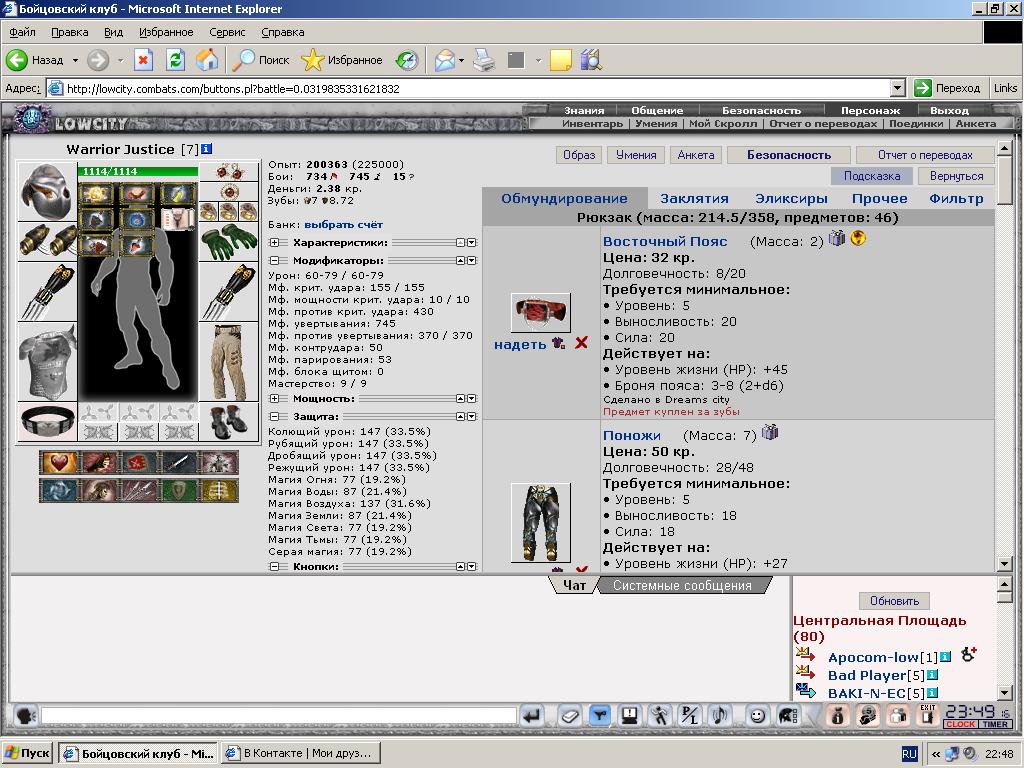Open the Системные сообщения tab

682,586
